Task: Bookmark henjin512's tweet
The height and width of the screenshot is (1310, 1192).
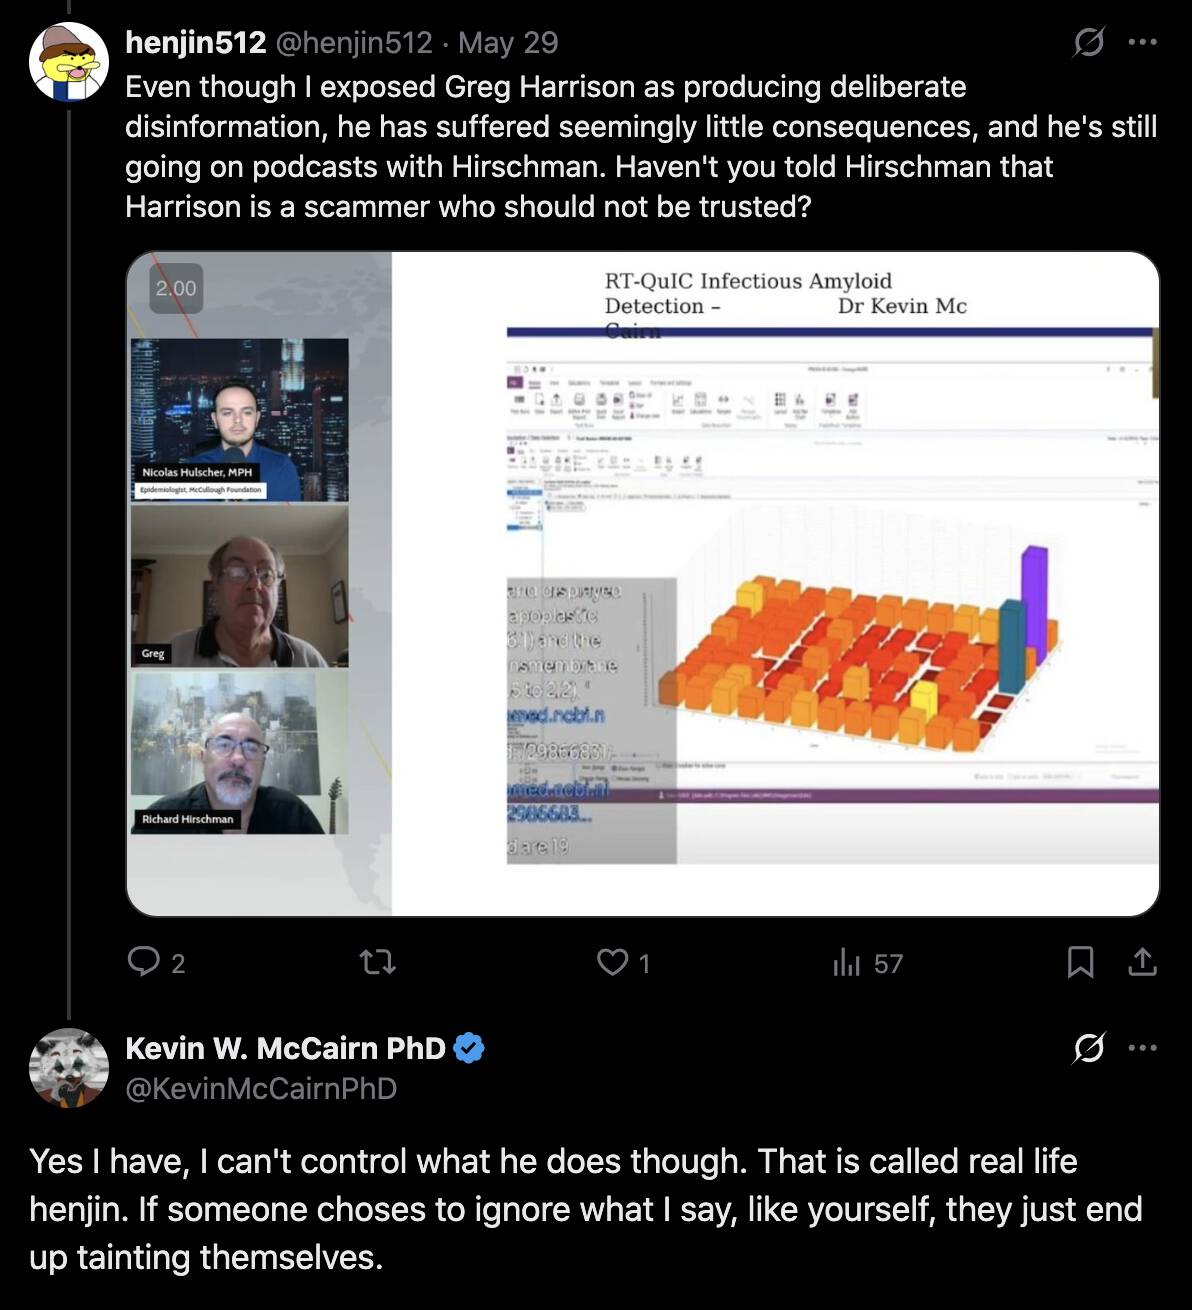Action: pyautogui.click(x=1080, y=963)
